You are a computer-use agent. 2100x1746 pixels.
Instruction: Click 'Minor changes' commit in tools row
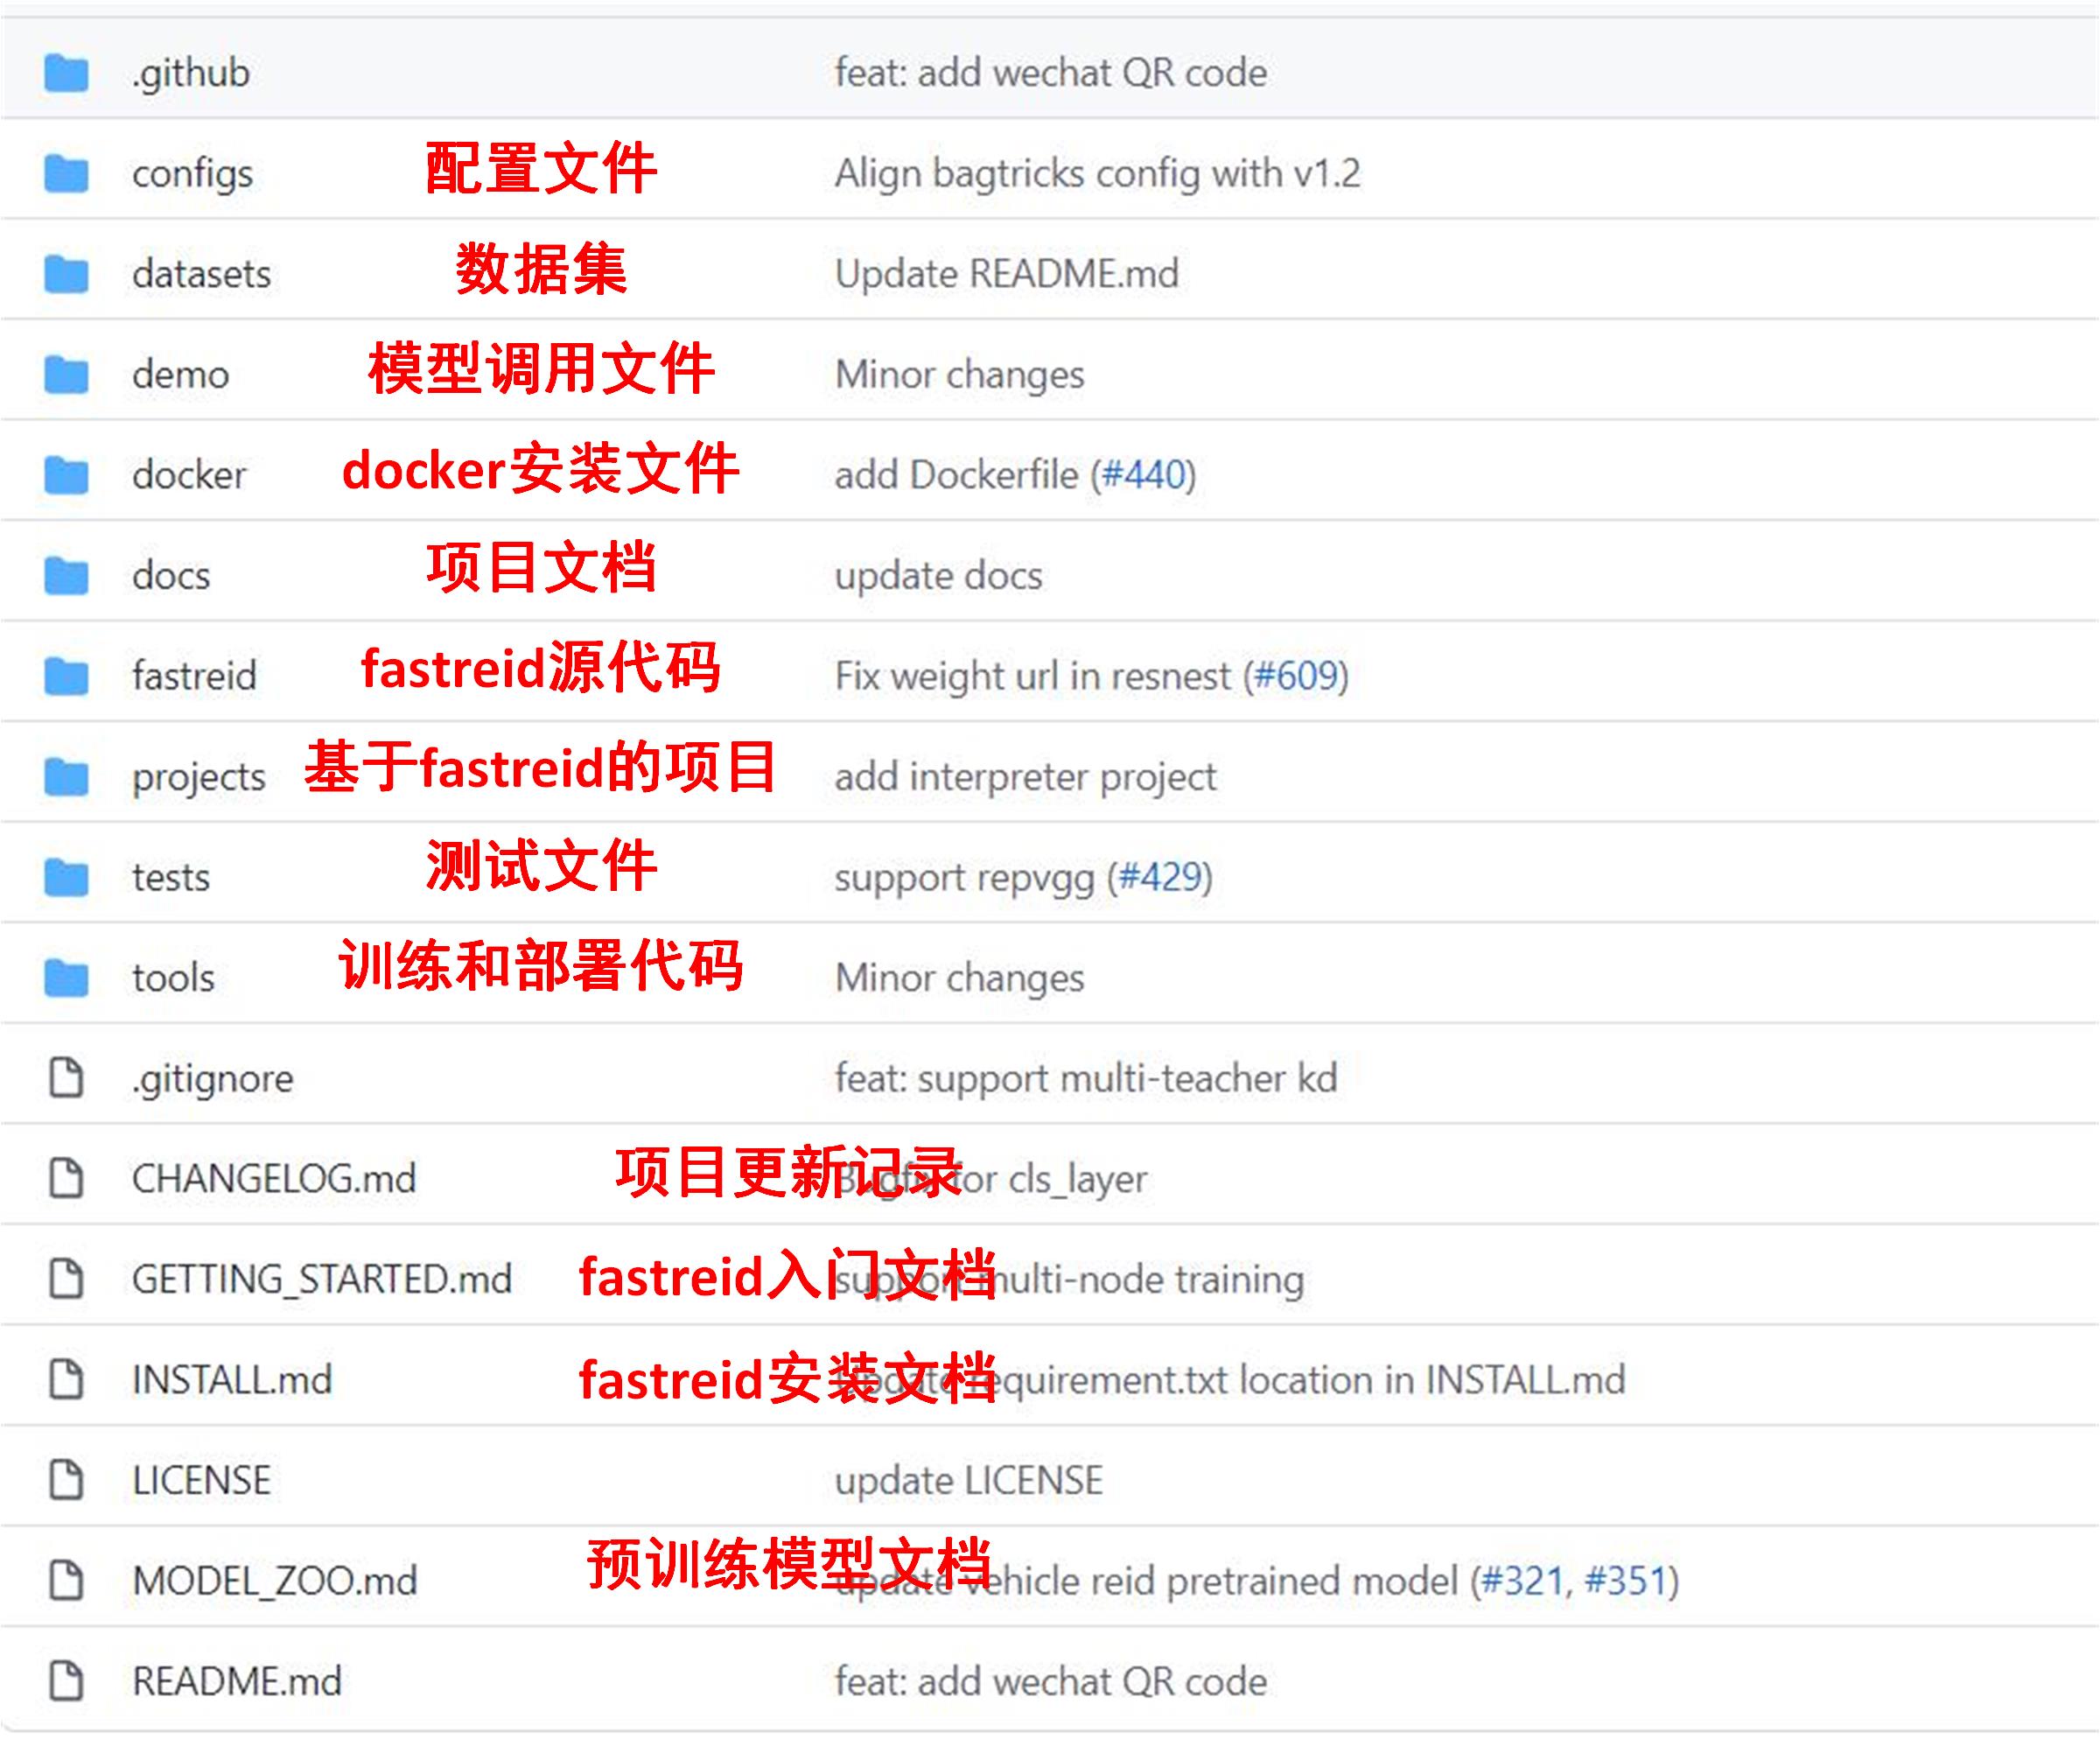[x=959, y=978]
